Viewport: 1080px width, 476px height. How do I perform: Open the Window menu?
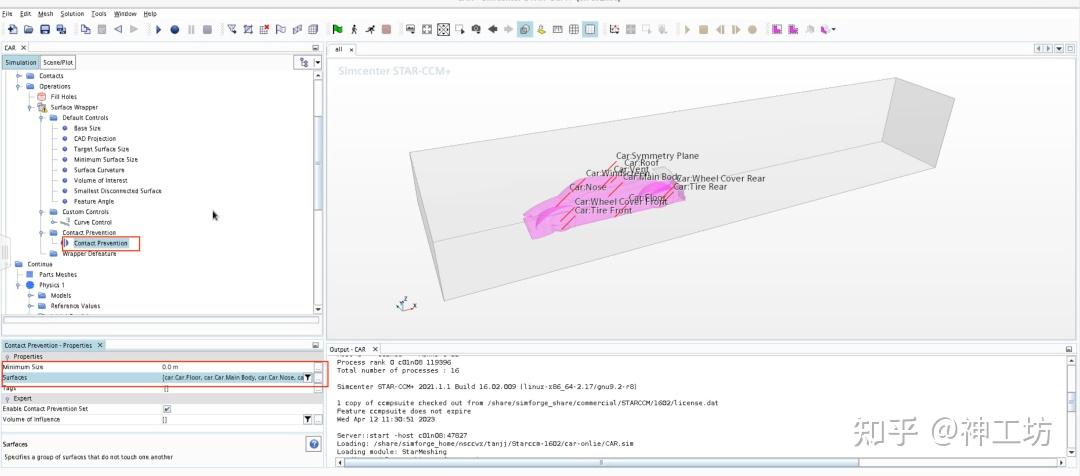pos(125,14)
